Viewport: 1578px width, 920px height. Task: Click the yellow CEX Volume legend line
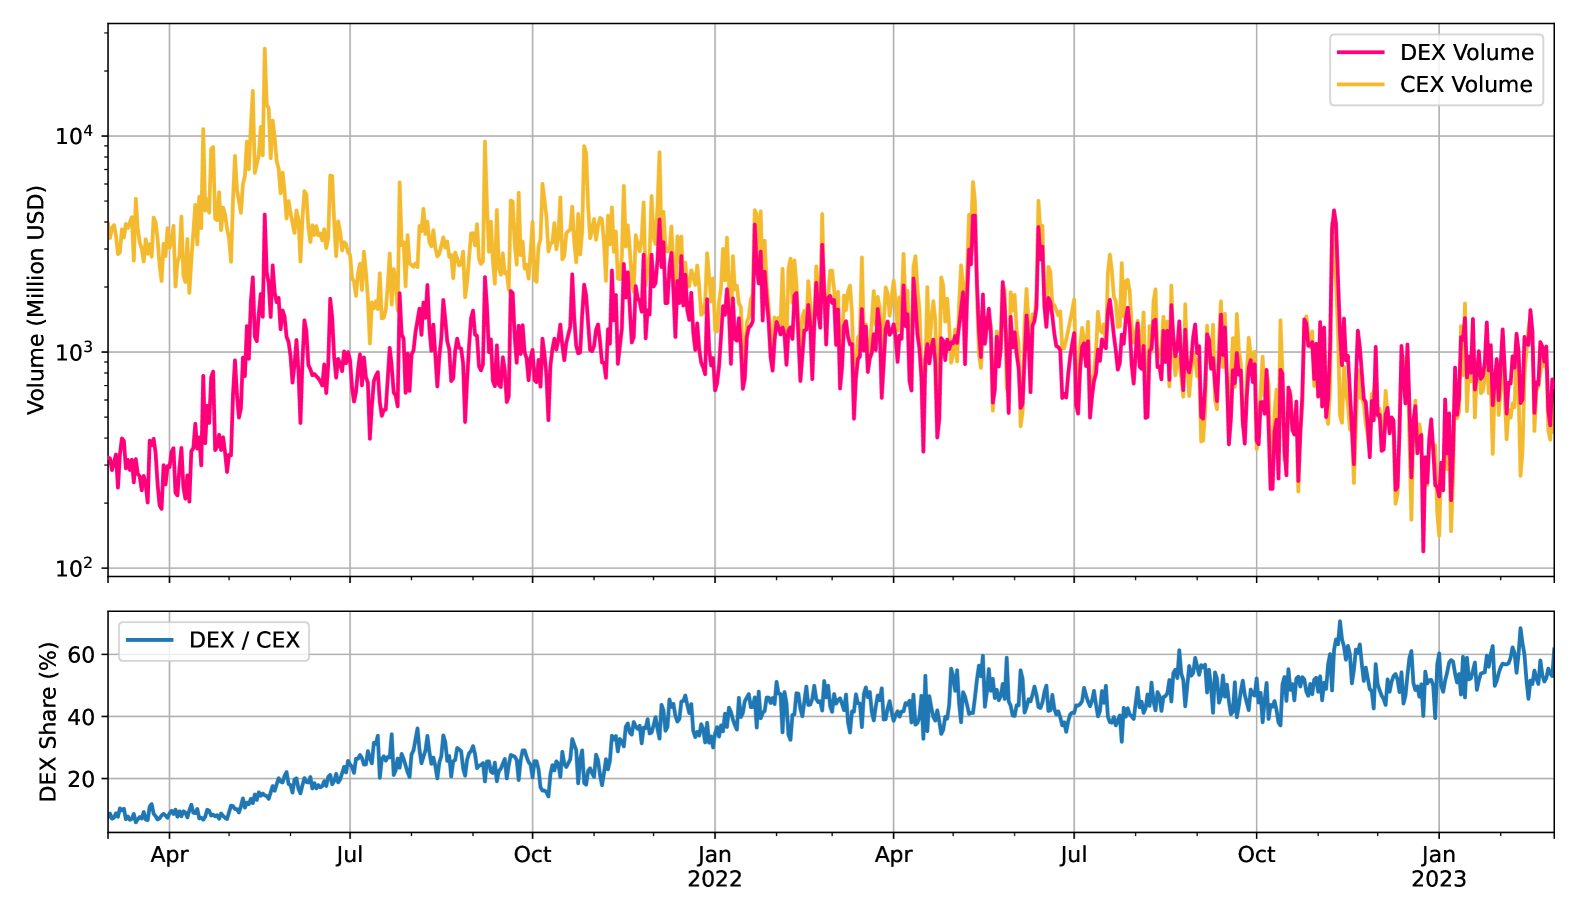click(x=1361, y=85)
